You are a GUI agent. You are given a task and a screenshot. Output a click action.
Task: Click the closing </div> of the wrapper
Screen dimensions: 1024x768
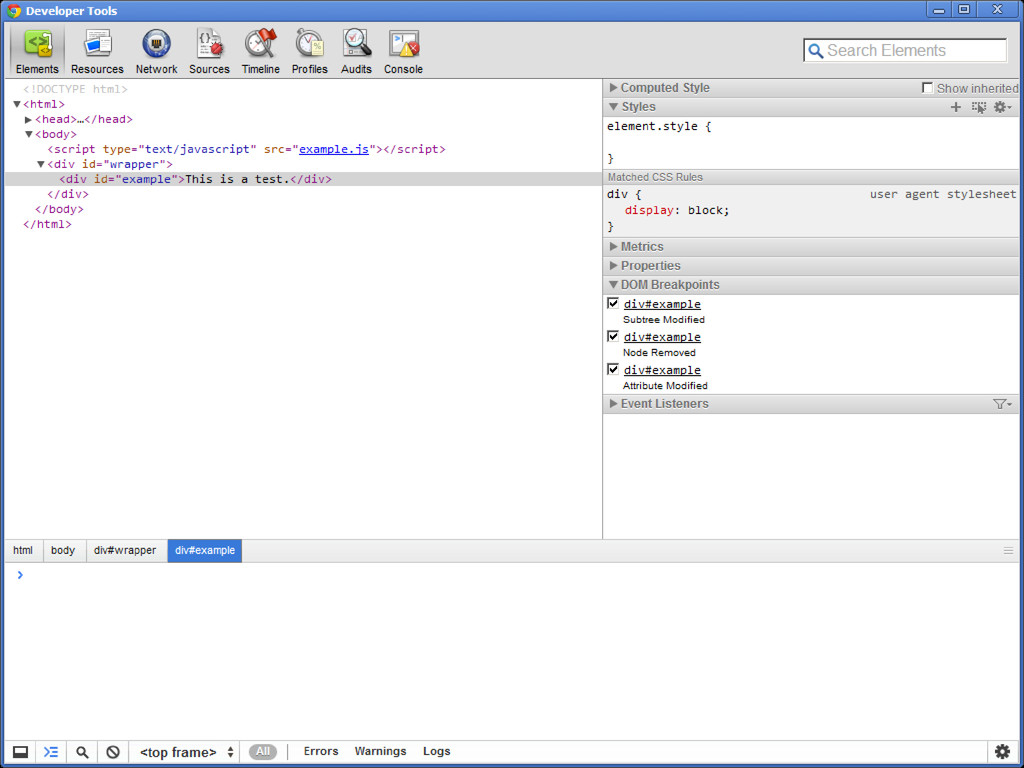pos(68,194)
